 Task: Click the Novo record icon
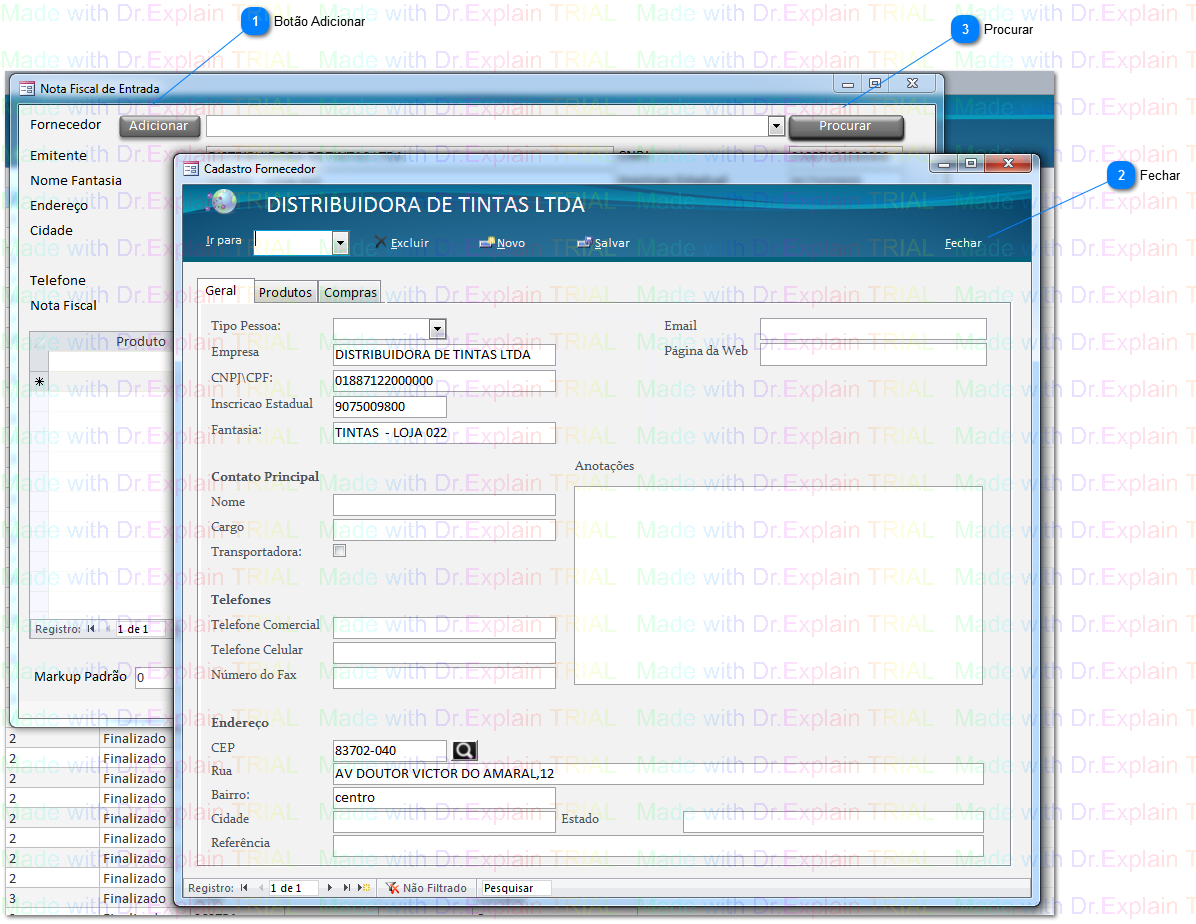487,243
